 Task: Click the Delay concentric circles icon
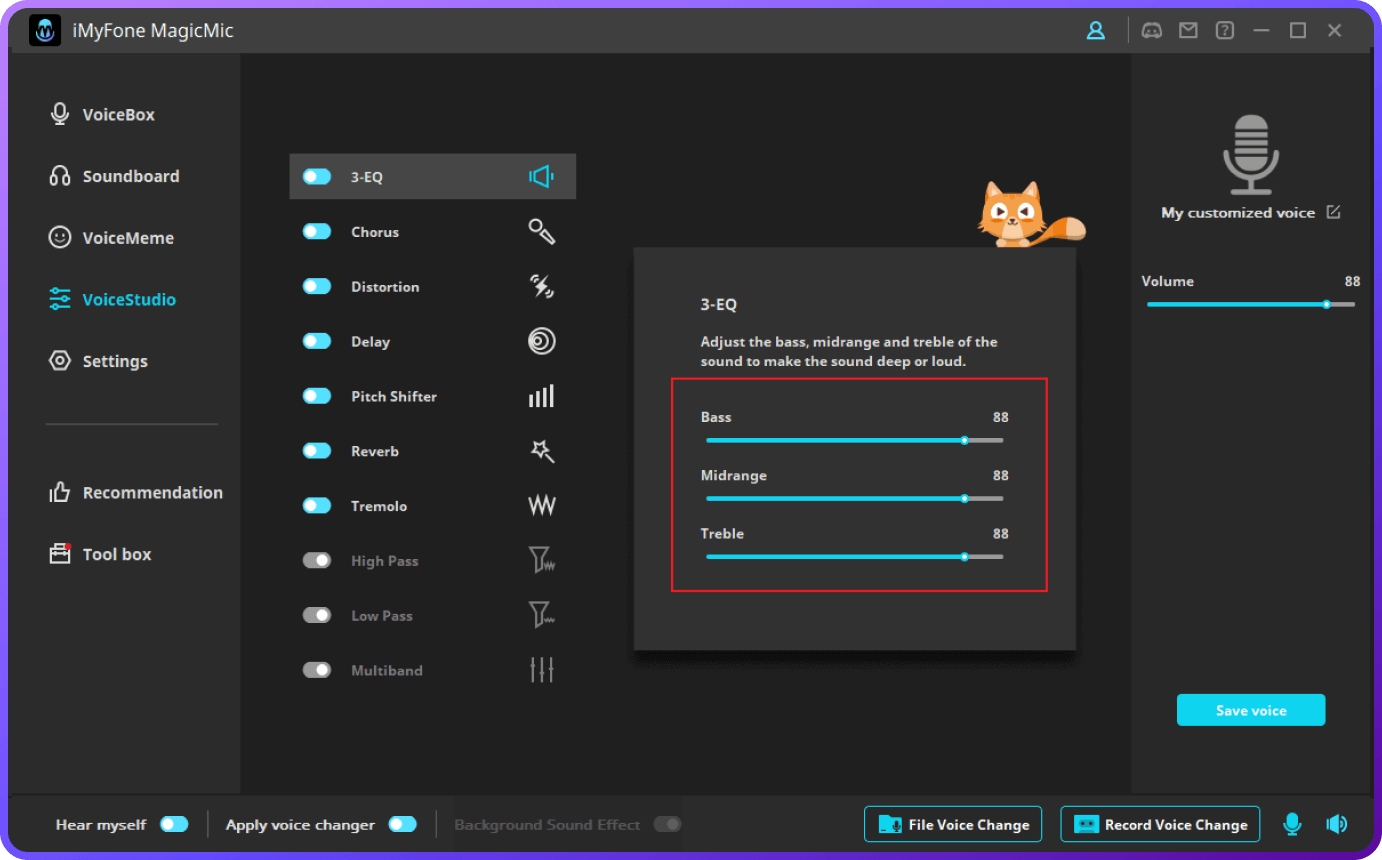click(541, 342)
